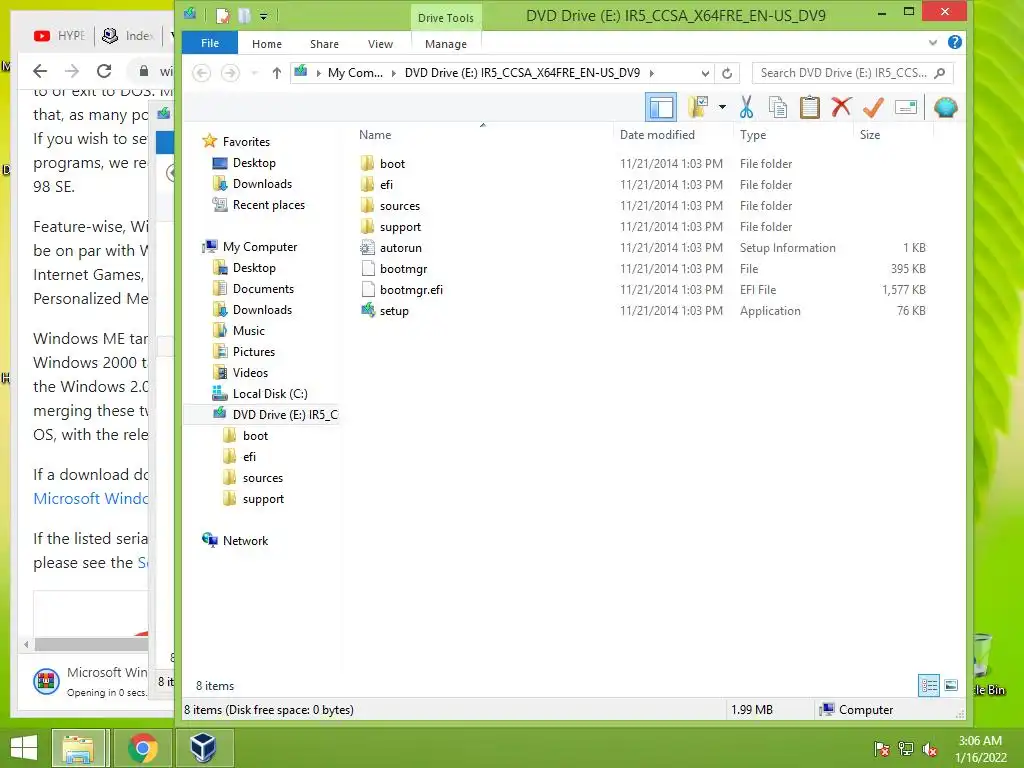Open Desktop under Favorites
Image resolution: width=1024 pixels, height=768 pixels.
coord(254,163)
